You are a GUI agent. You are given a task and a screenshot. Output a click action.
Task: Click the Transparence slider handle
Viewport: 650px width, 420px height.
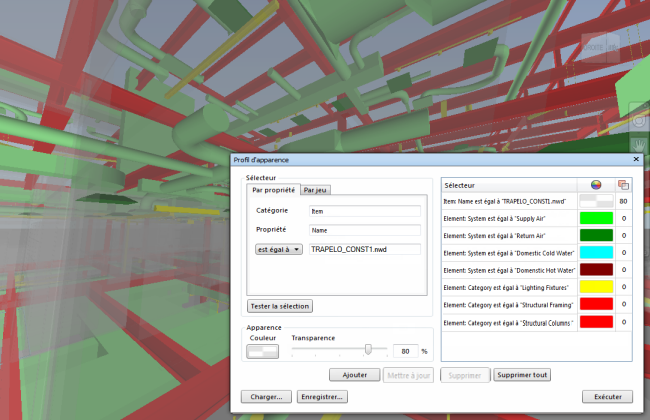click(368, 349)
